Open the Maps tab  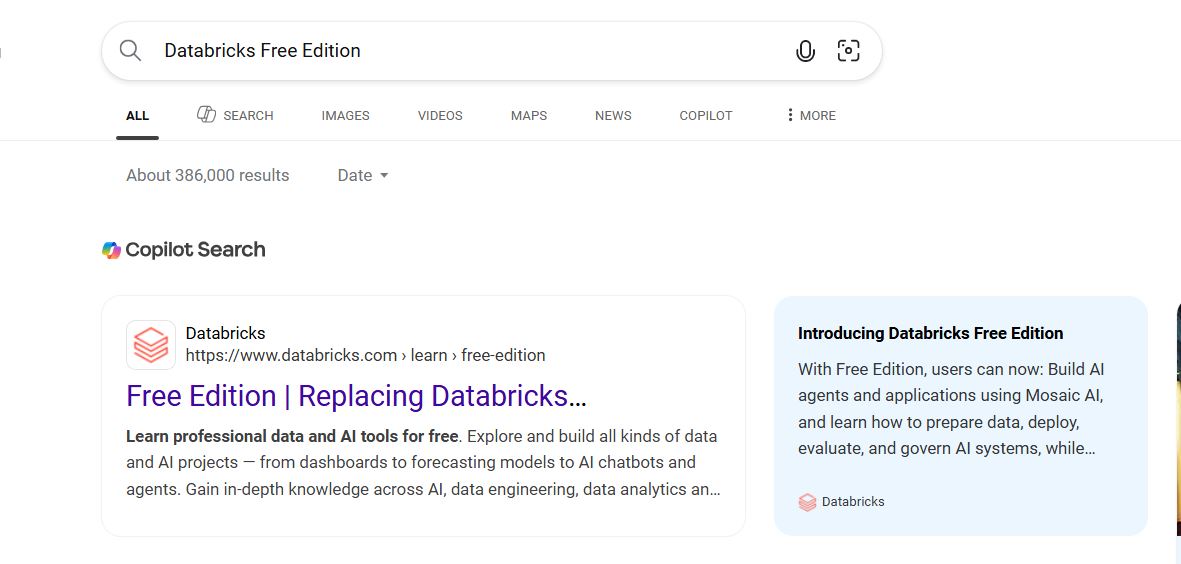(x=528, y=115)
